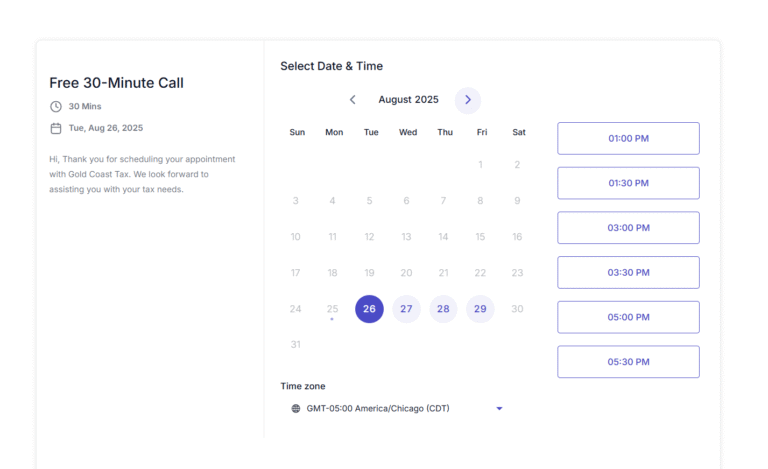This screenshot has height=469, width=768.
Task: Click August 25 with the dot marker
Action: [332, 309]
